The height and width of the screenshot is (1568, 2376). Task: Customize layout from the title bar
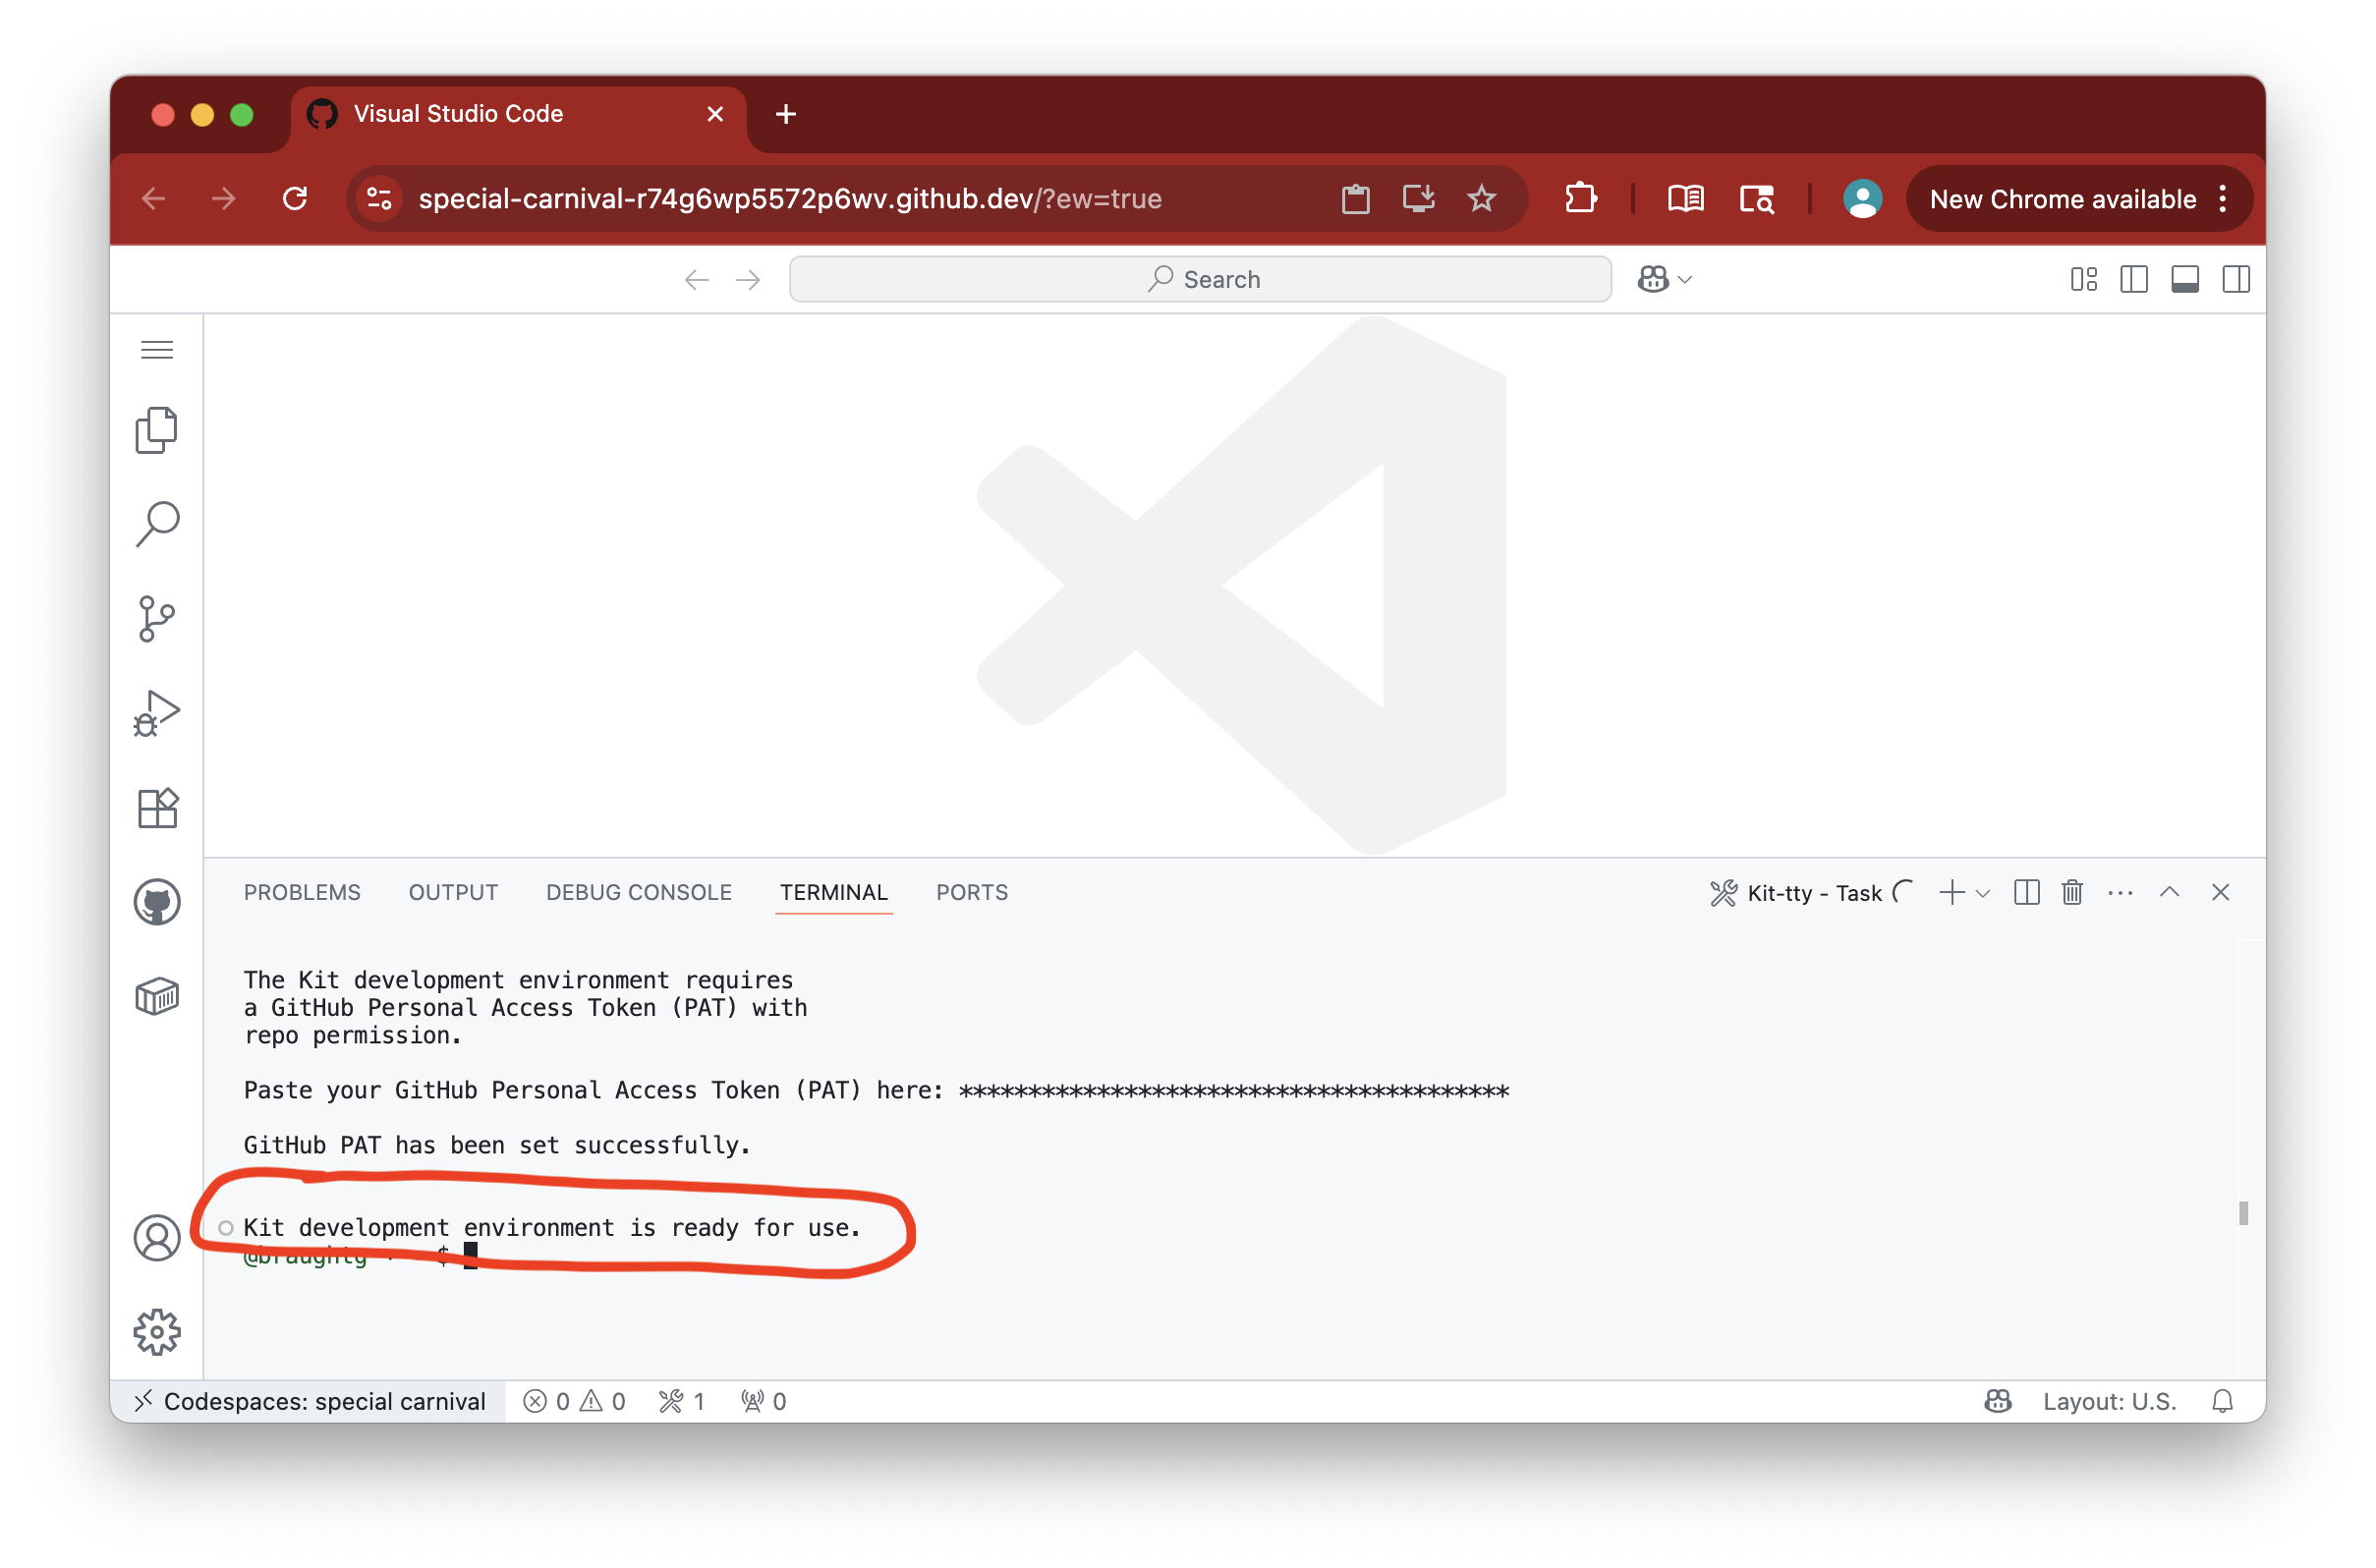click(2083, 280)
